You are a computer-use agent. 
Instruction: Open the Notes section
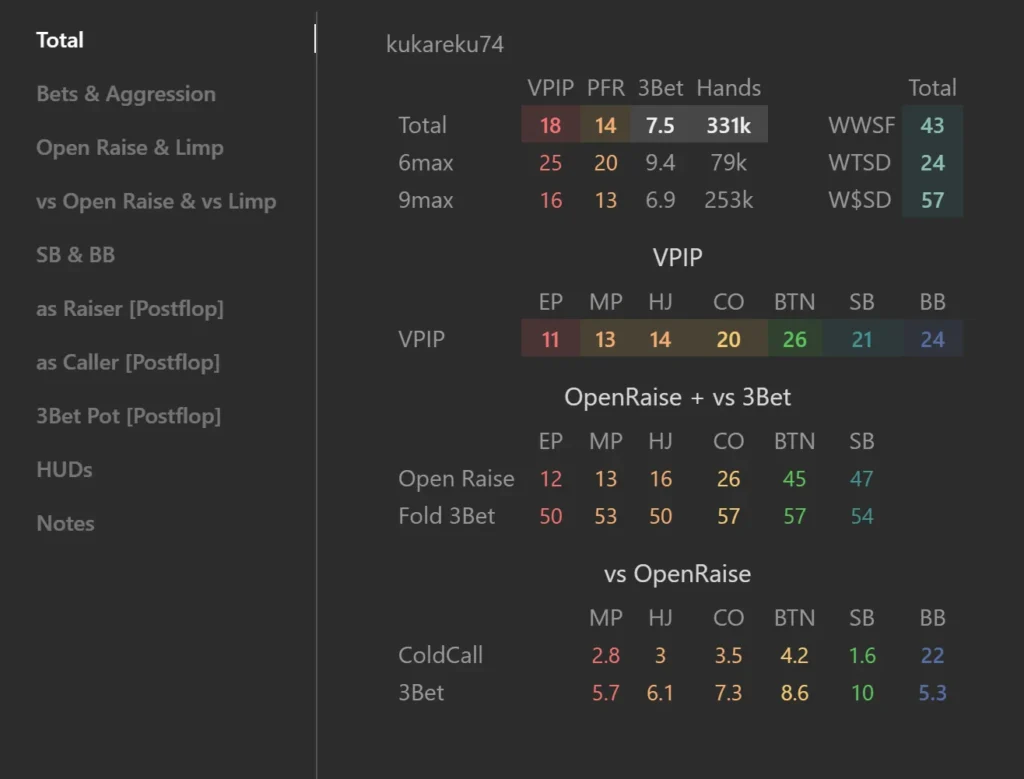coord(65,523)
